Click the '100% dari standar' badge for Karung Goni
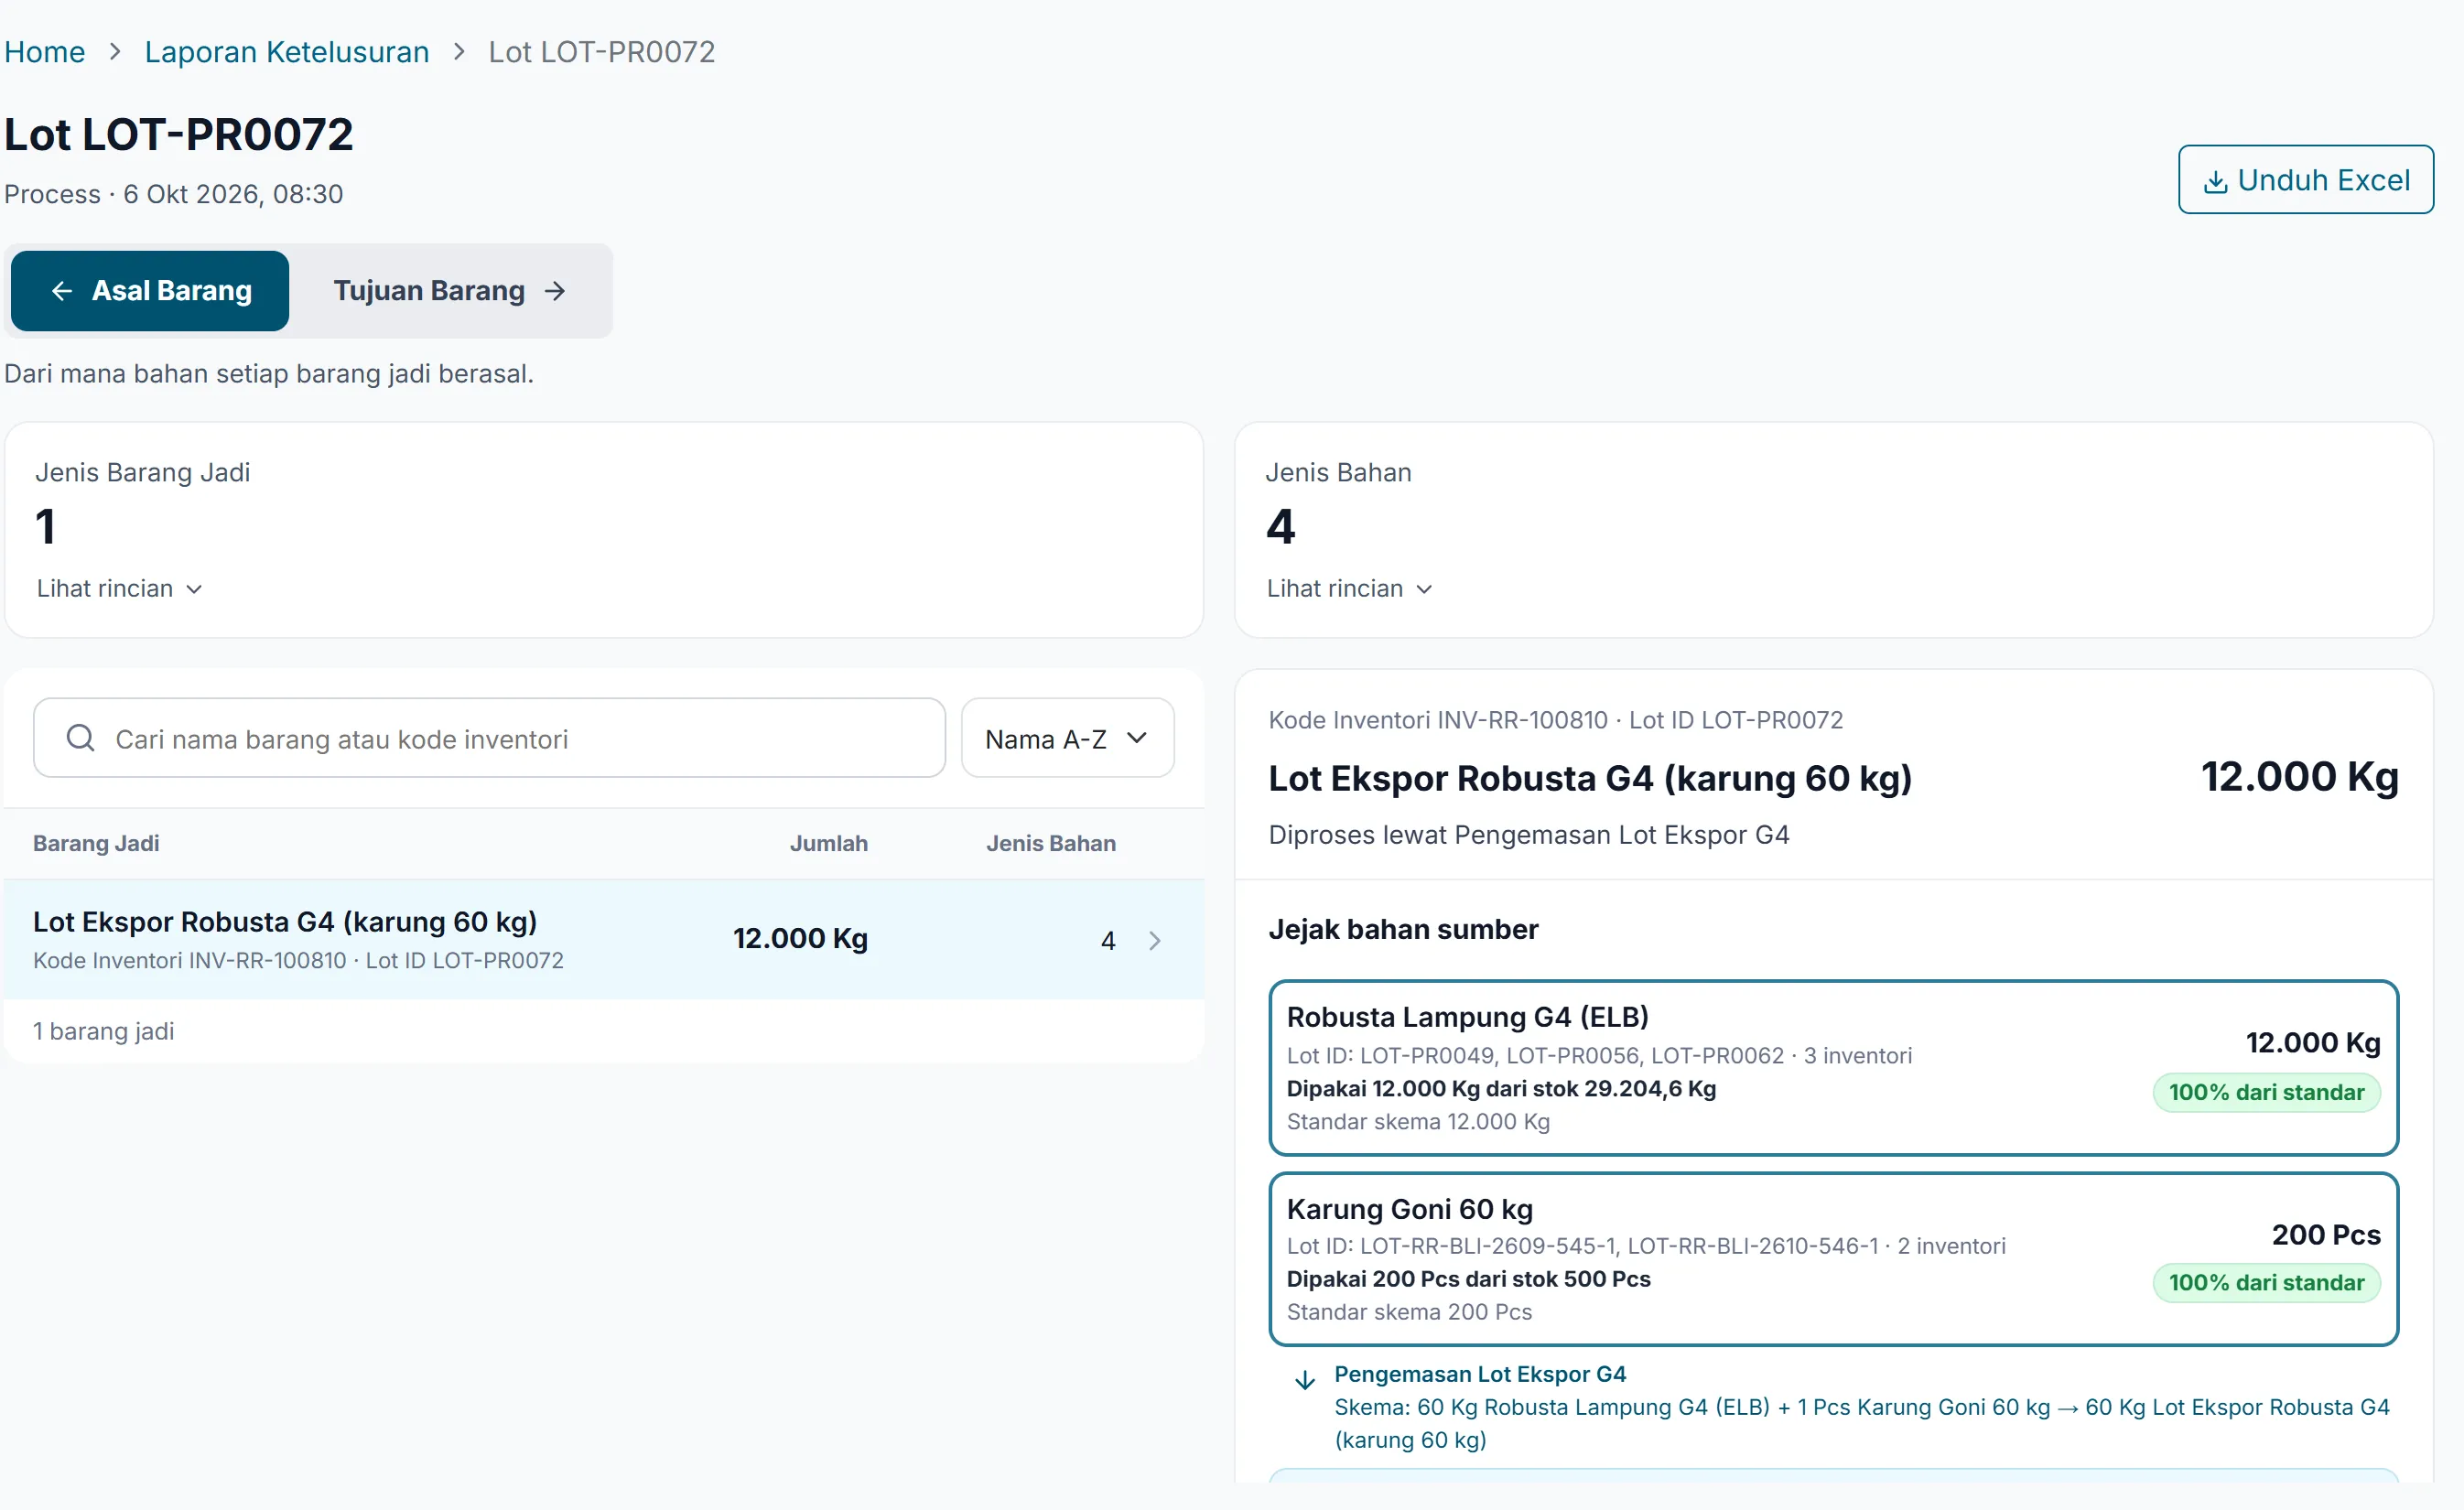The width and height of the screenshot is (2464, 1510). click(x=2266, y=1282)
